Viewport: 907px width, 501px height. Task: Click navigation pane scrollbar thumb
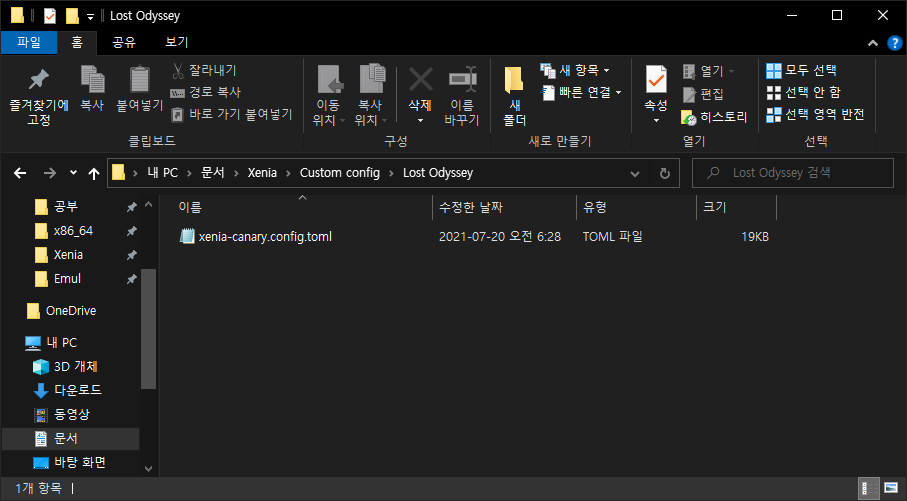point(148,329)
